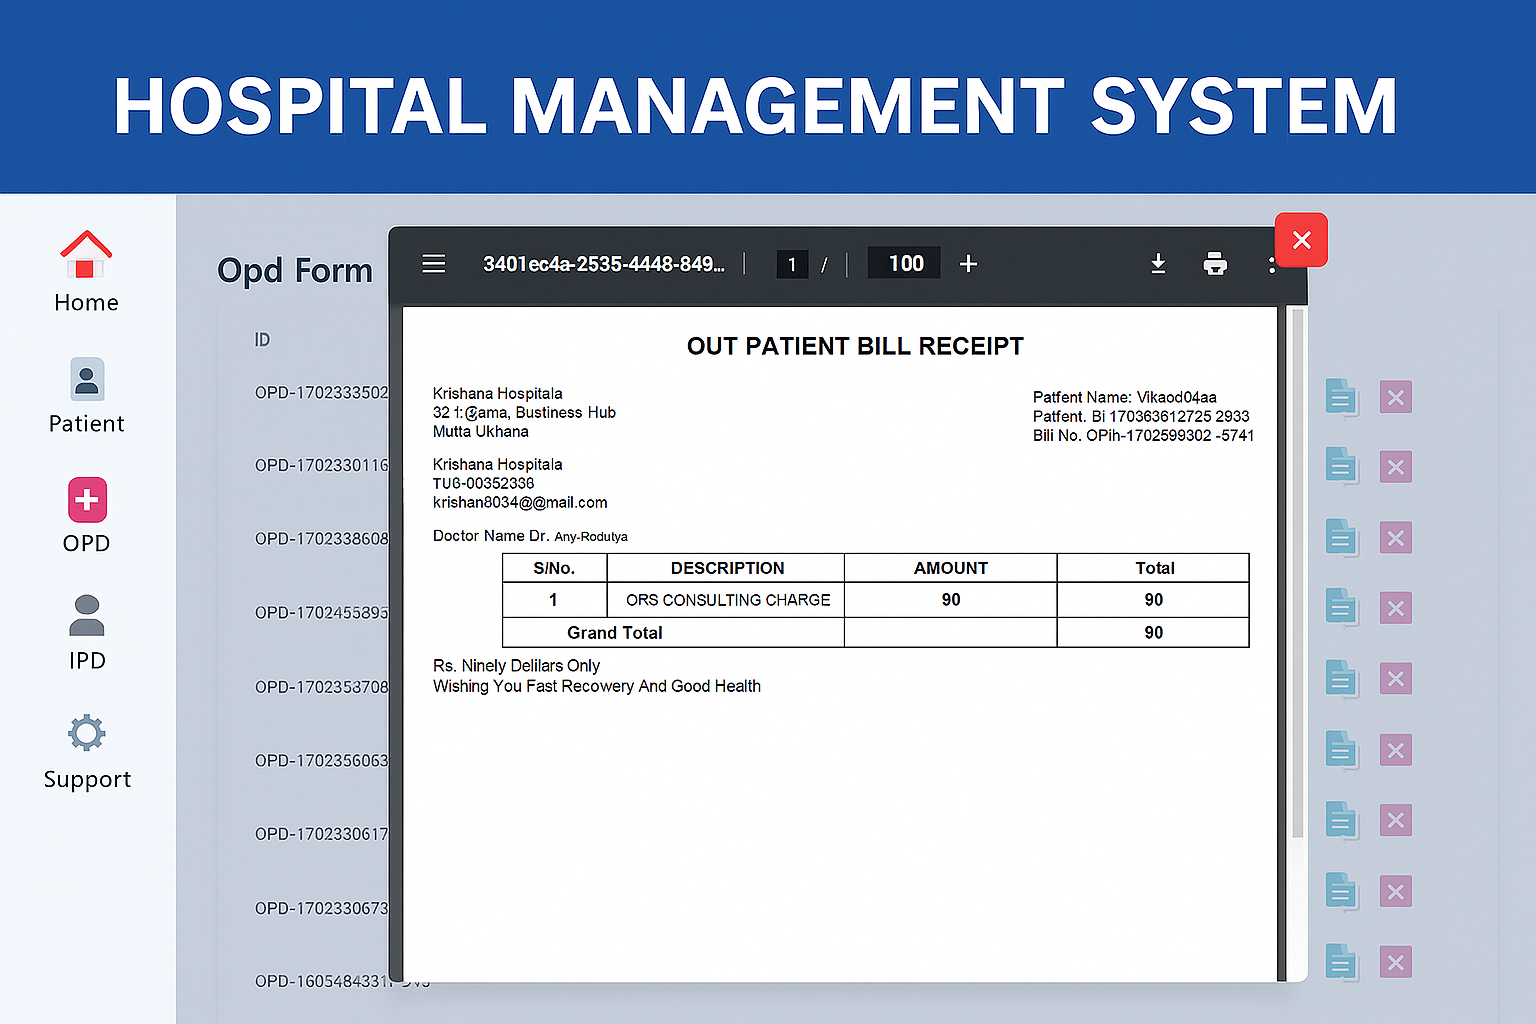Screen dimensions: 1536x1024
Task: Click the PDF file name 3401ec4a-2535-4448-849
Action: coord(603,264)
